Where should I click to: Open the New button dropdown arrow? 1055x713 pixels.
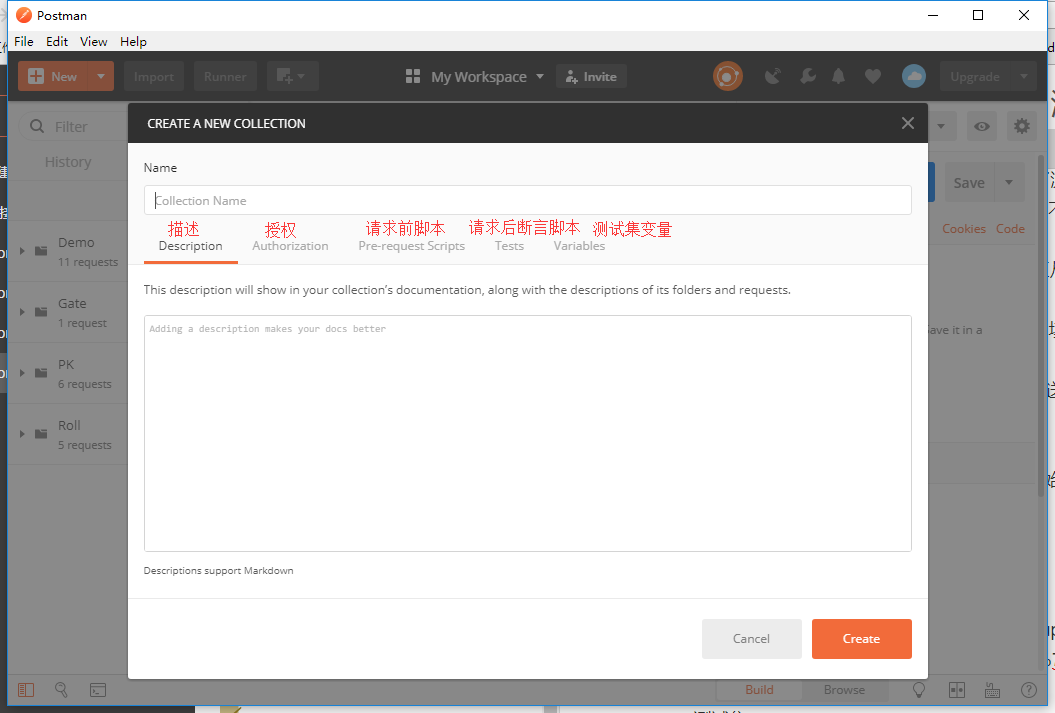coord(101,76)
